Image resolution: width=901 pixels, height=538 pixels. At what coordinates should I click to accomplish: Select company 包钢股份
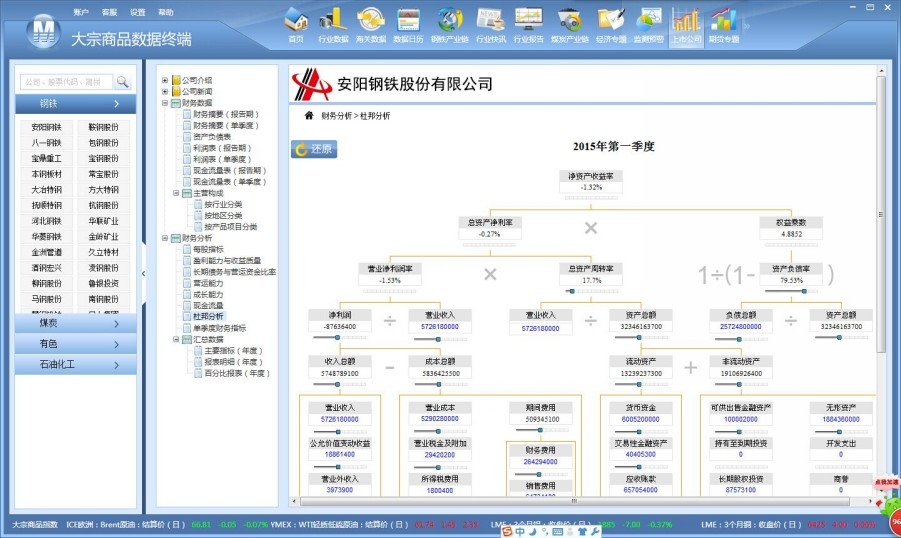[103, 143]
